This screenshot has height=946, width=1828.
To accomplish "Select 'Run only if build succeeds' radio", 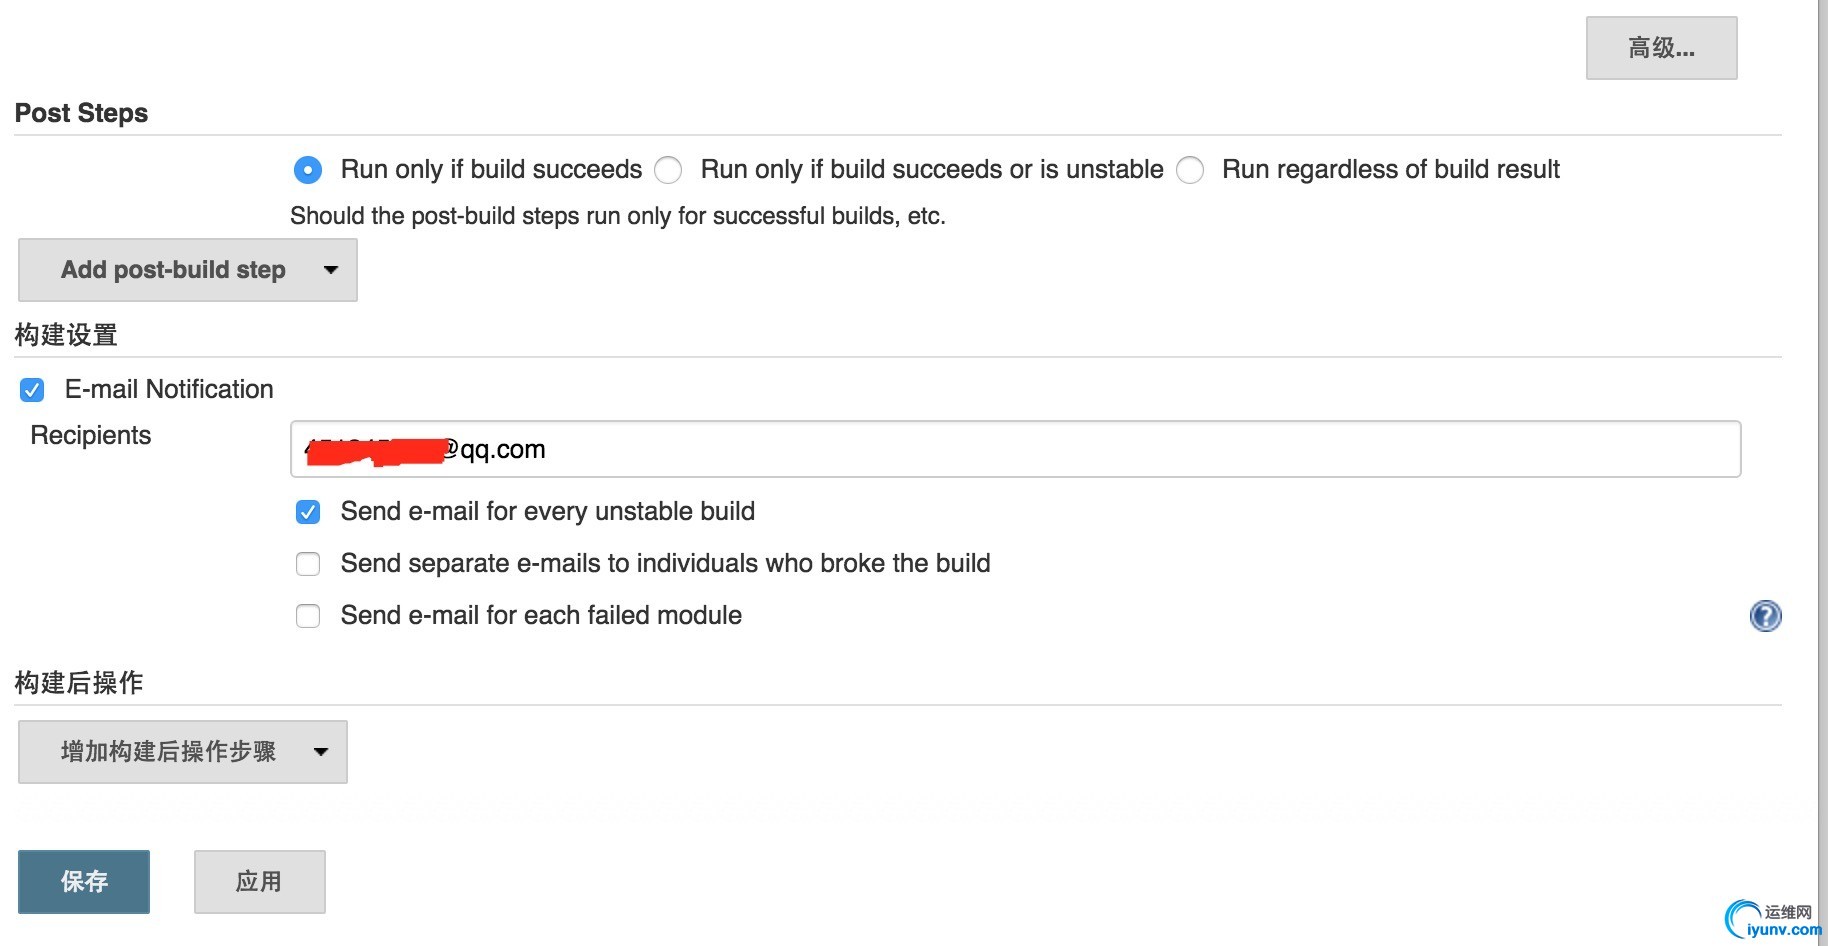I will tap(308, 170).
